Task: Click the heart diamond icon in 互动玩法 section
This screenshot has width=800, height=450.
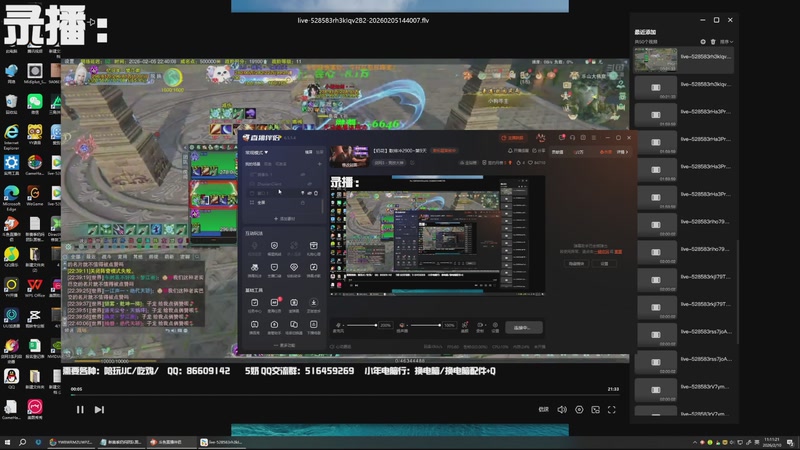Action: click(294, 267)
